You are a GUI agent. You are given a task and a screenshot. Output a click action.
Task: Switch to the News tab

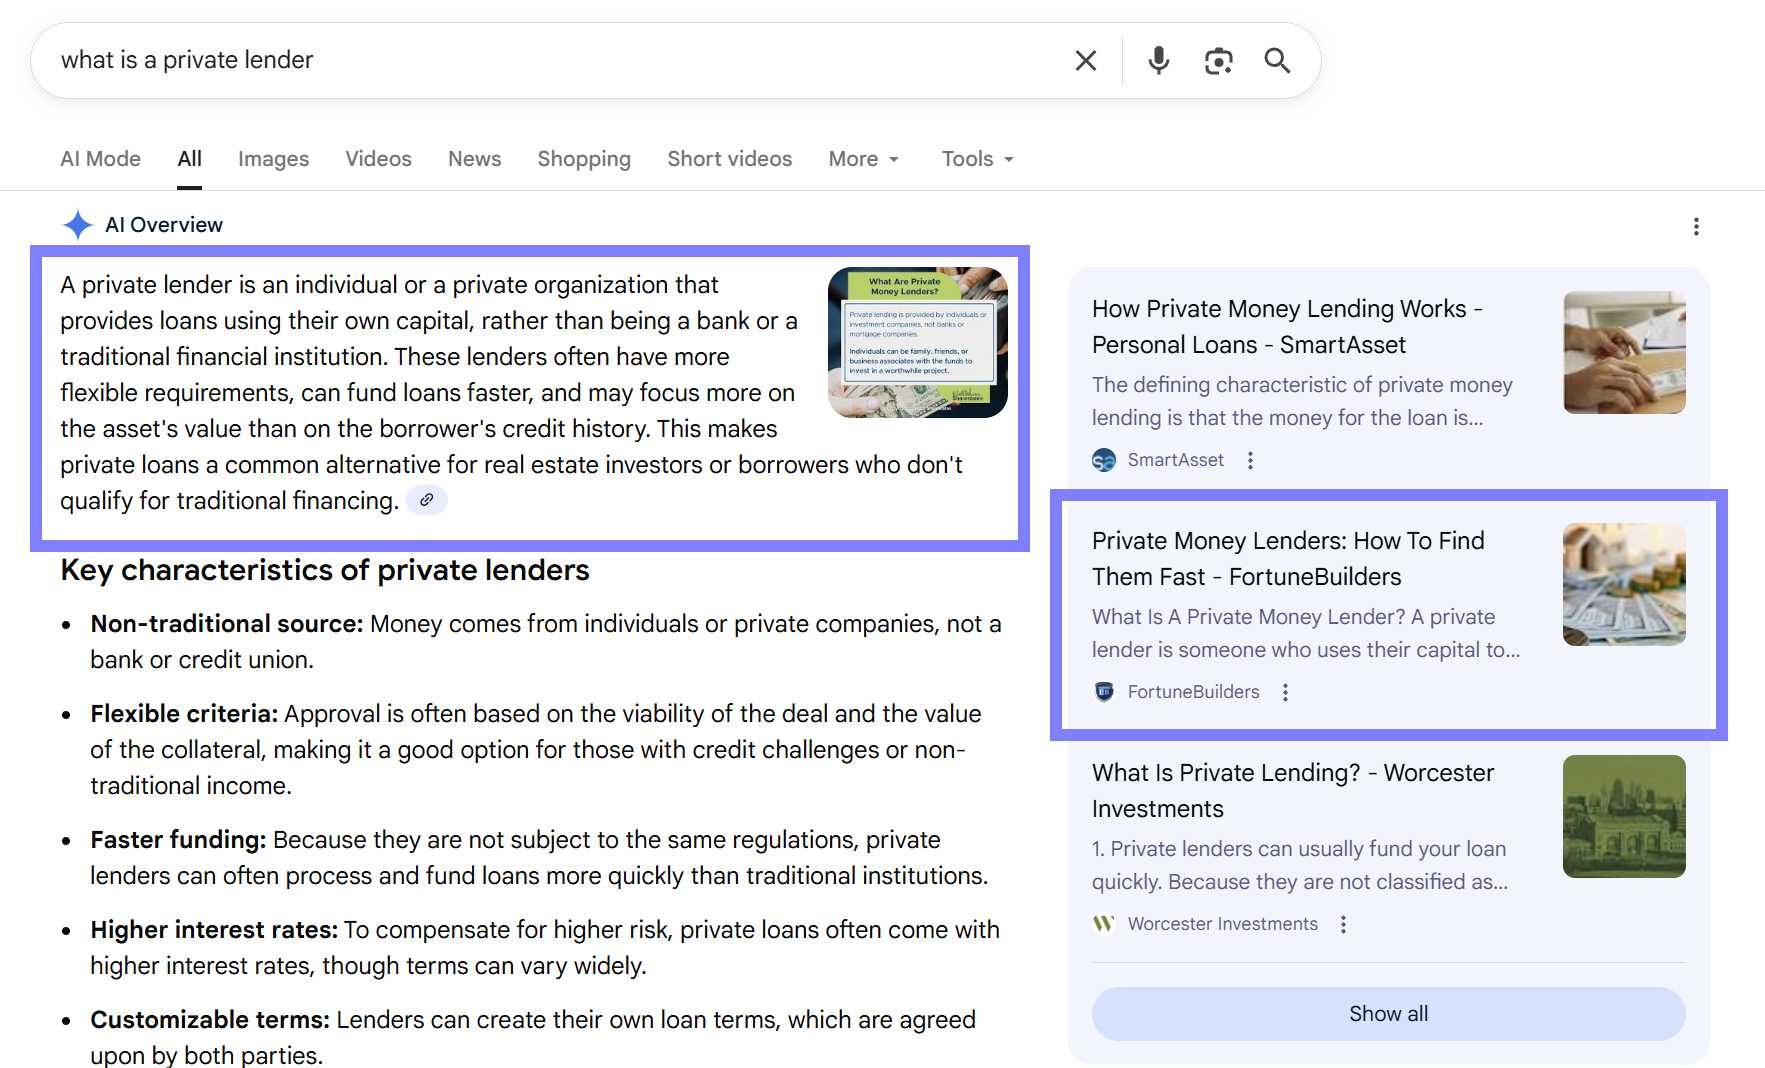pyautogui.click(x=474, y=158)
